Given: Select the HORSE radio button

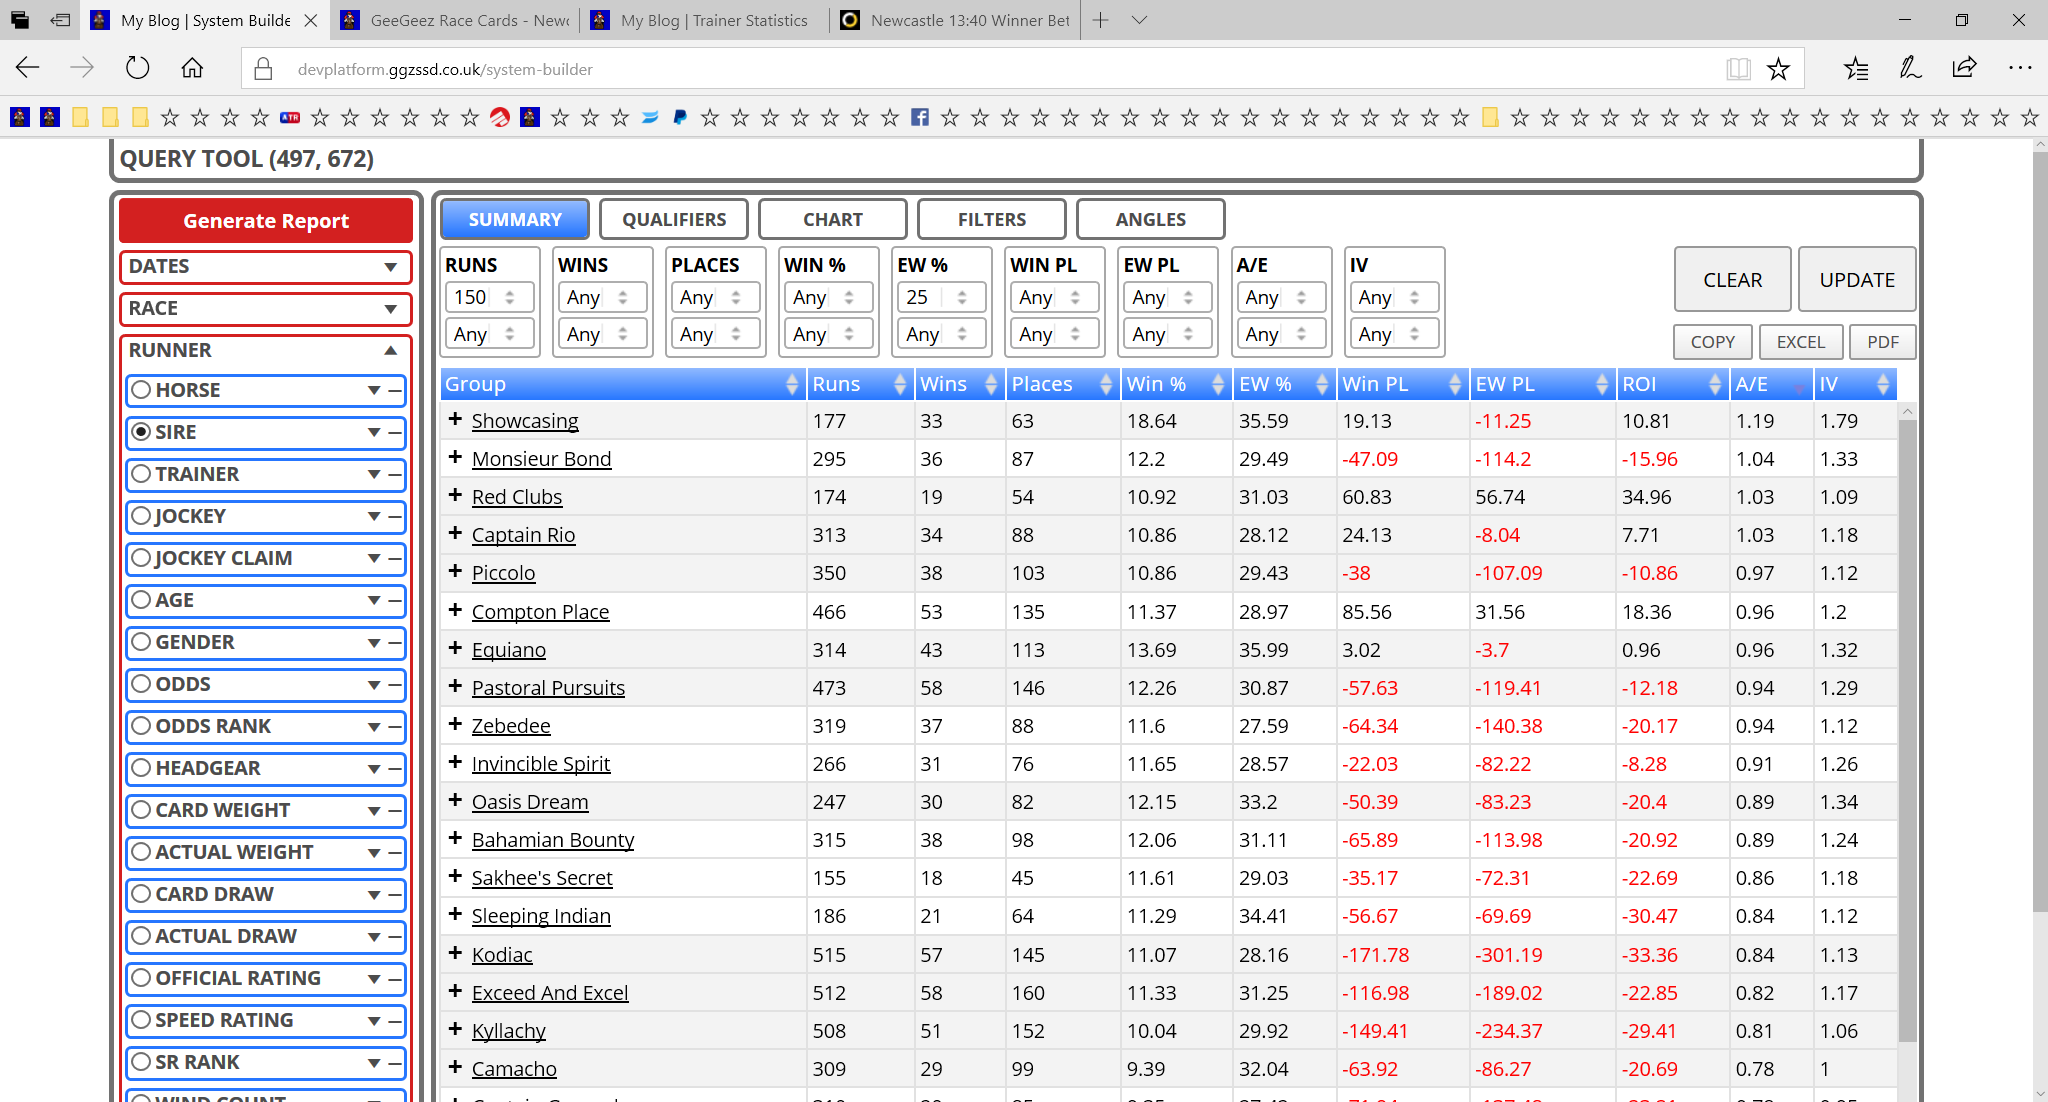Looking at the screenshot, I should (141, 390).
